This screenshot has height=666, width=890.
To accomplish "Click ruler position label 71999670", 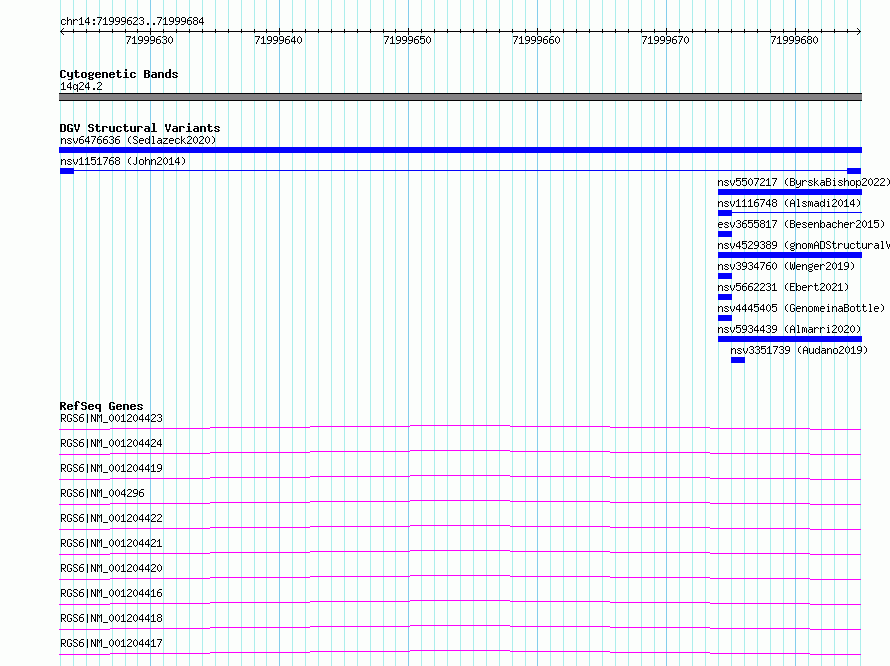I will 665,40.
